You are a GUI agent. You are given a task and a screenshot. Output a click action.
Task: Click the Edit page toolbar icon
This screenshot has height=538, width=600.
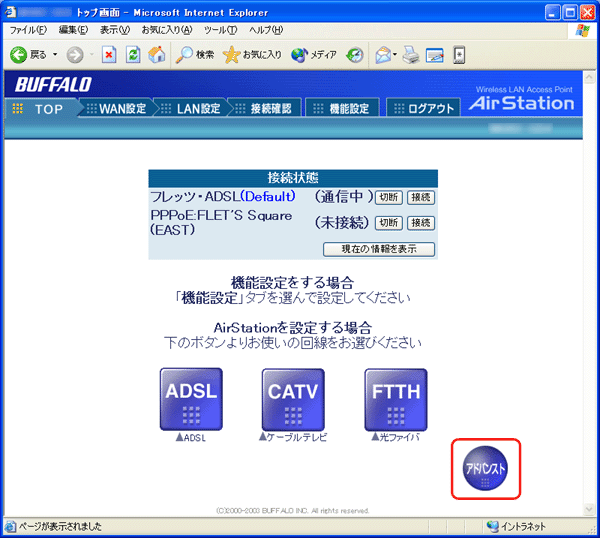point(435,55)
